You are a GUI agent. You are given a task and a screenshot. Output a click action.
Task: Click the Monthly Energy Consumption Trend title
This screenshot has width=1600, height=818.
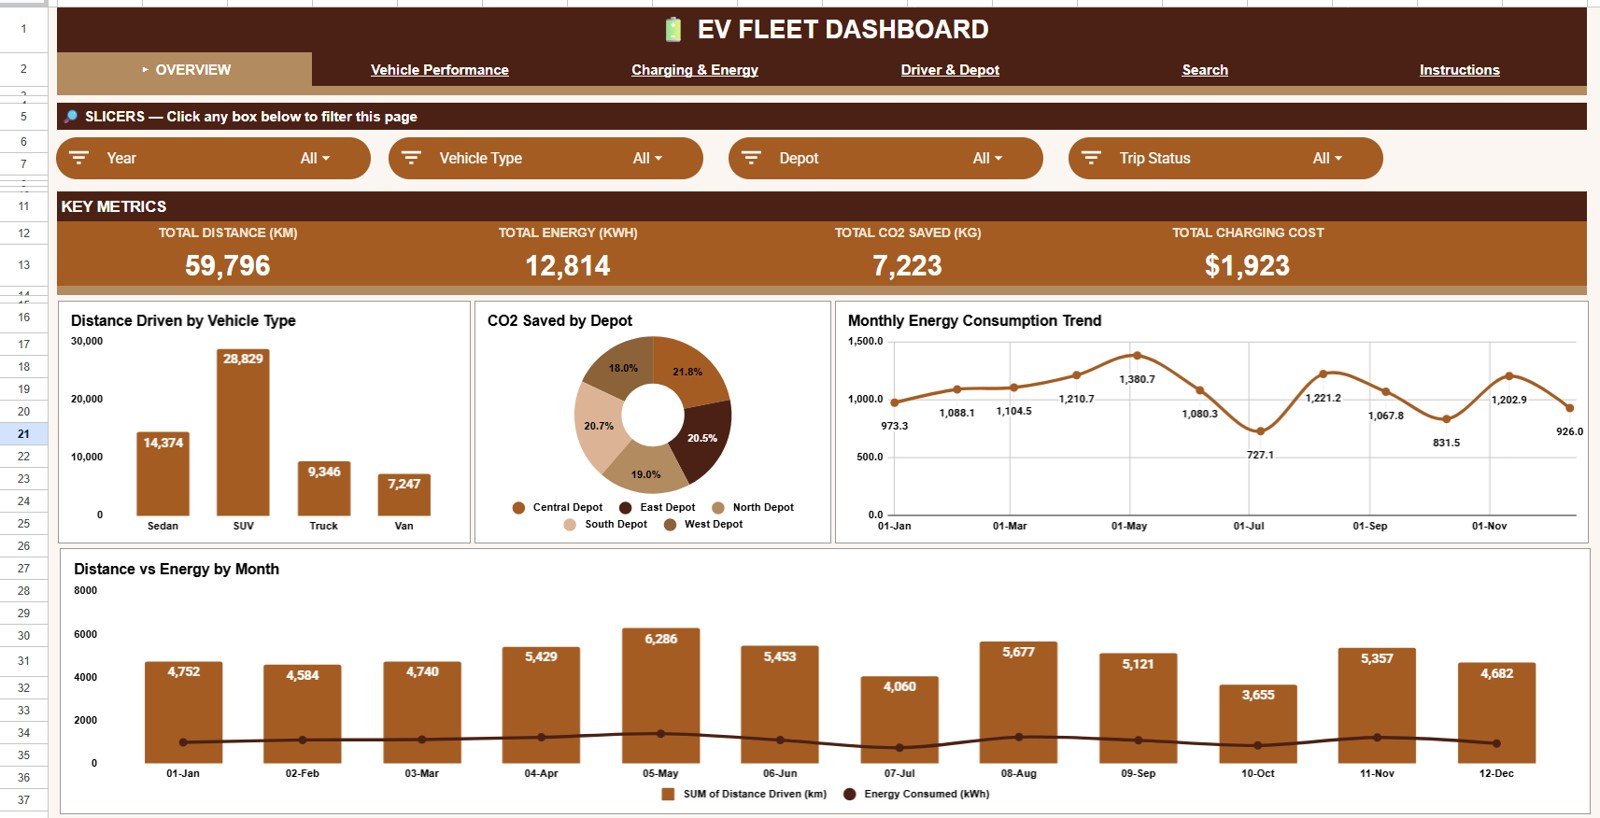(x=975, y=321)
